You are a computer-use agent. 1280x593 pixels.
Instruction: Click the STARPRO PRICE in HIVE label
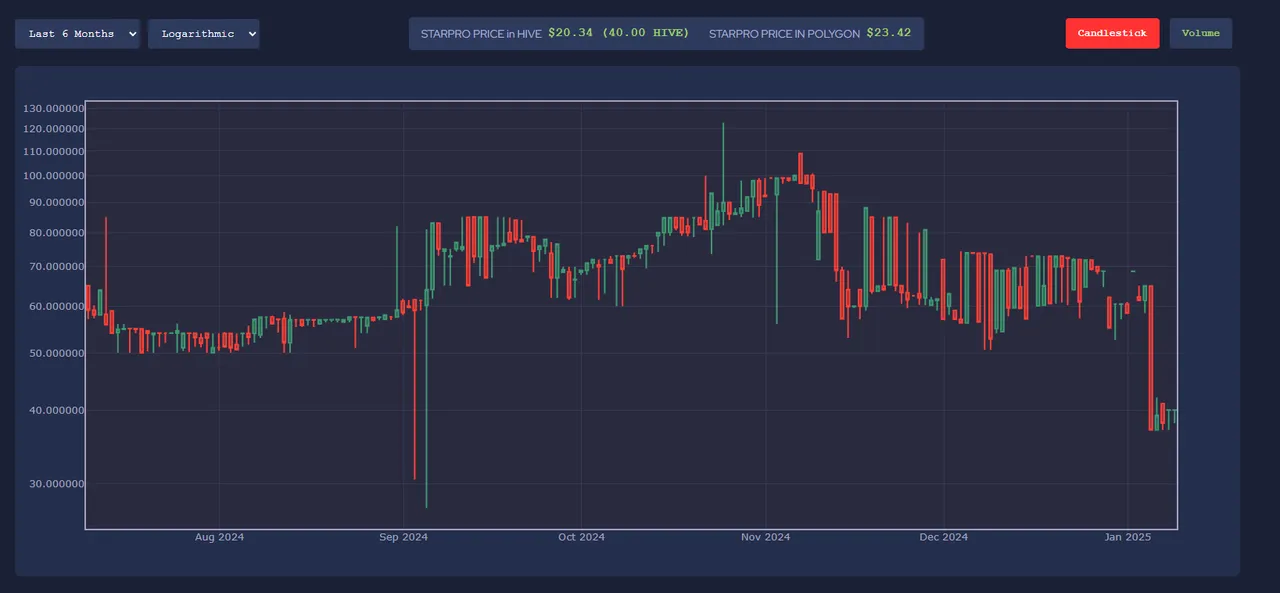point(481,33)
